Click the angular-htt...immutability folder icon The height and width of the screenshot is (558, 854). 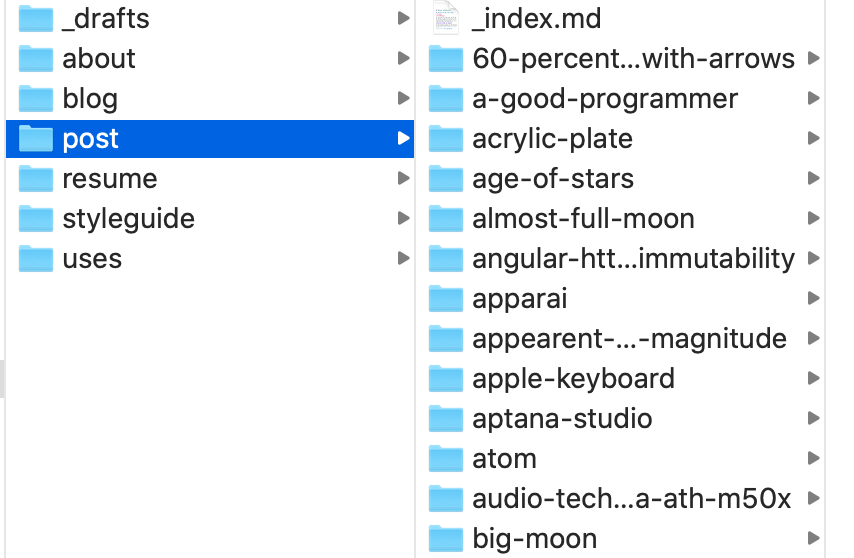[x=446, y=259]
